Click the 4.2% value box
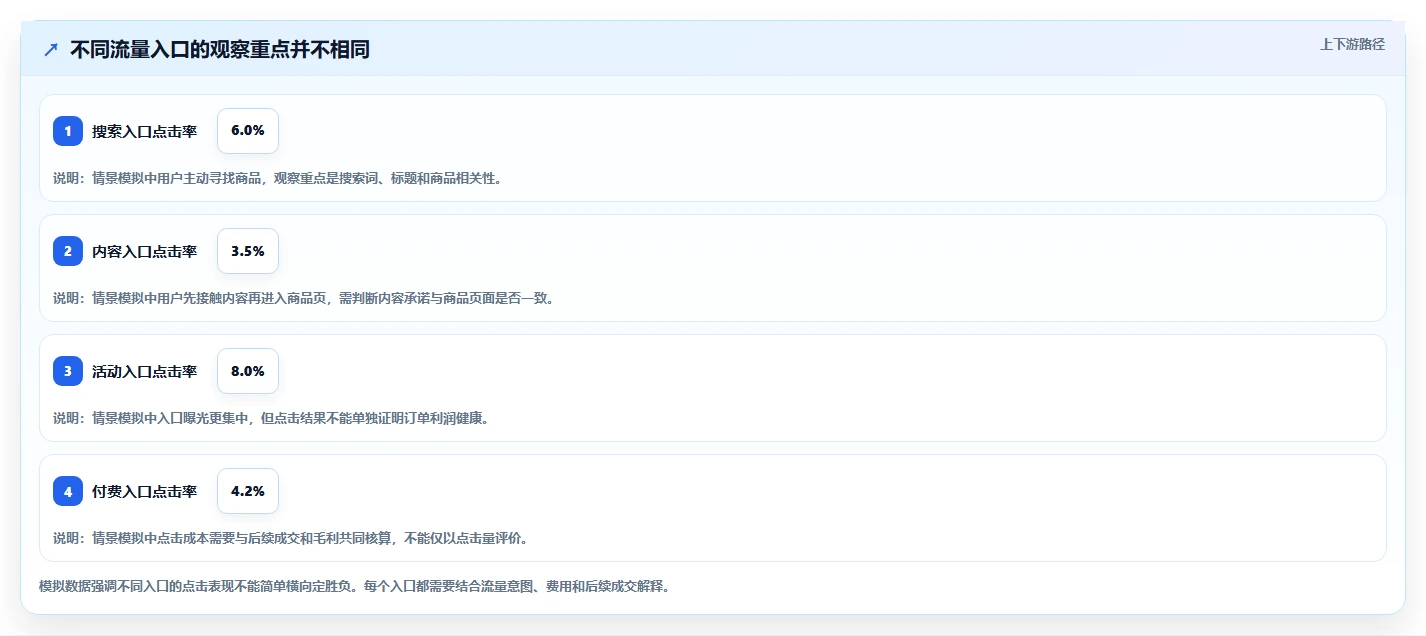 coord(248,491)
